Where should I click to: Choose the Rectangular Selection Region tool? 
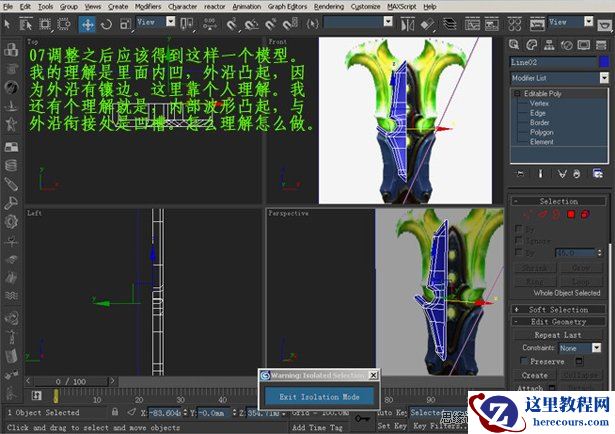tap(45, 24)
